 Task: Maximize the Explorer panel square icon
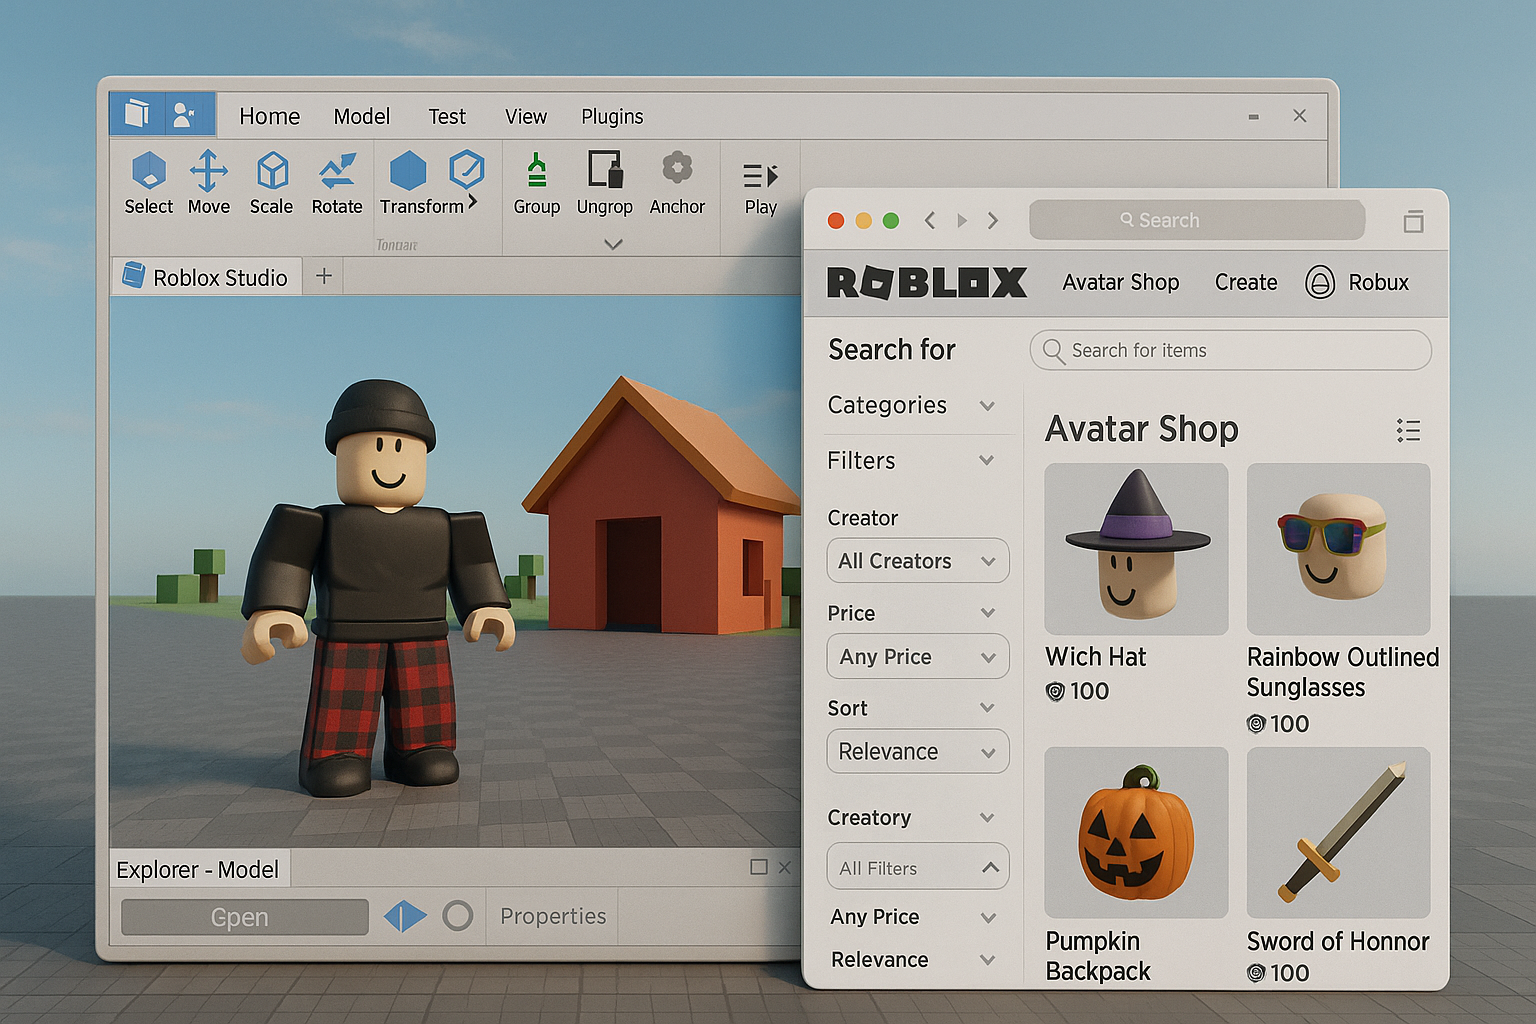click(759, 867)
